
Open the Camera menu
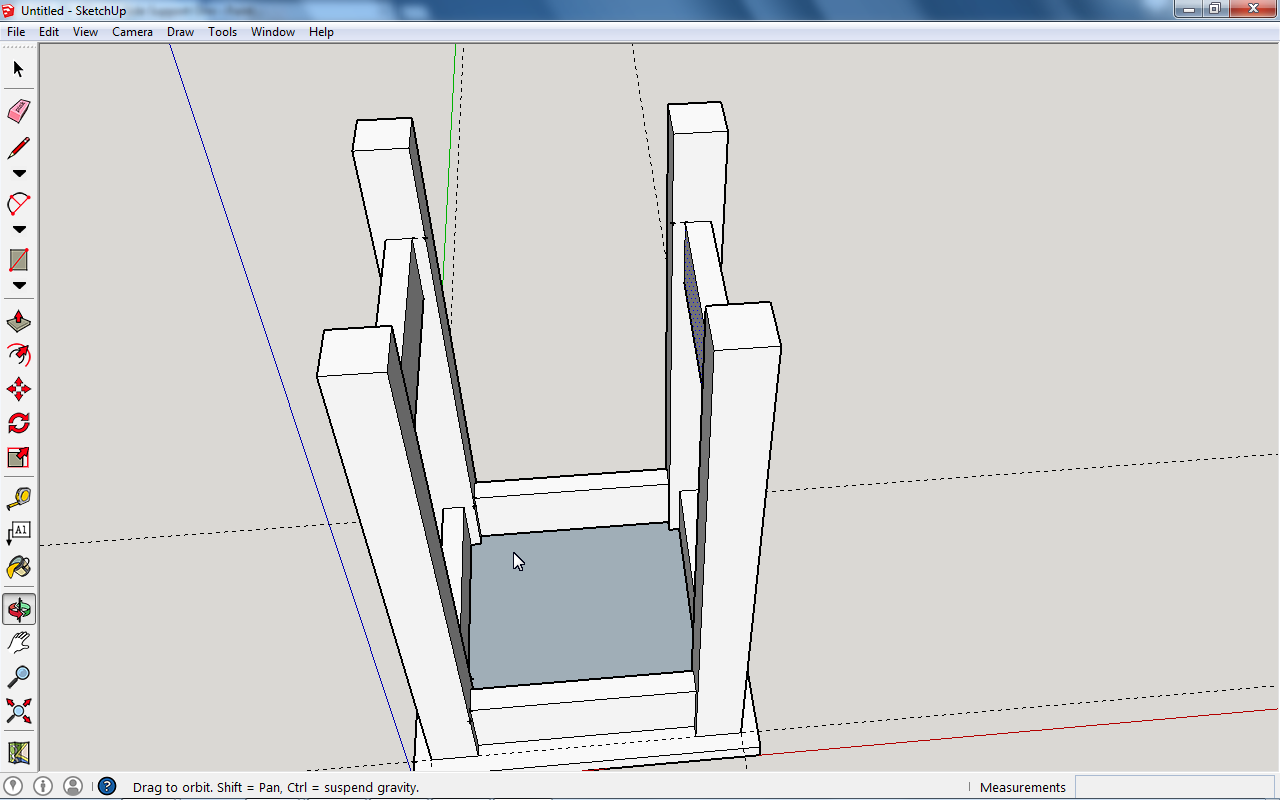(132, 31)
